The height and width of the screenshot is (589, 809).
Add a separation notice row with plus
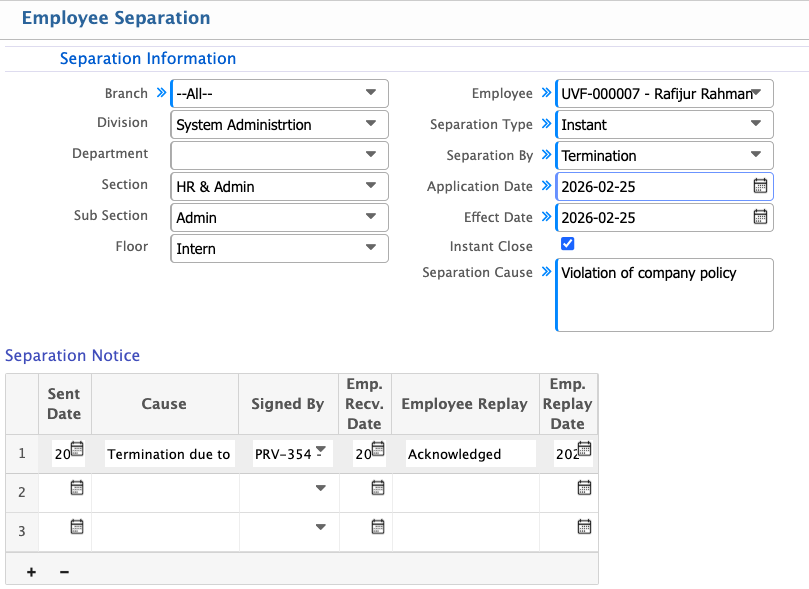pos(31,572)
